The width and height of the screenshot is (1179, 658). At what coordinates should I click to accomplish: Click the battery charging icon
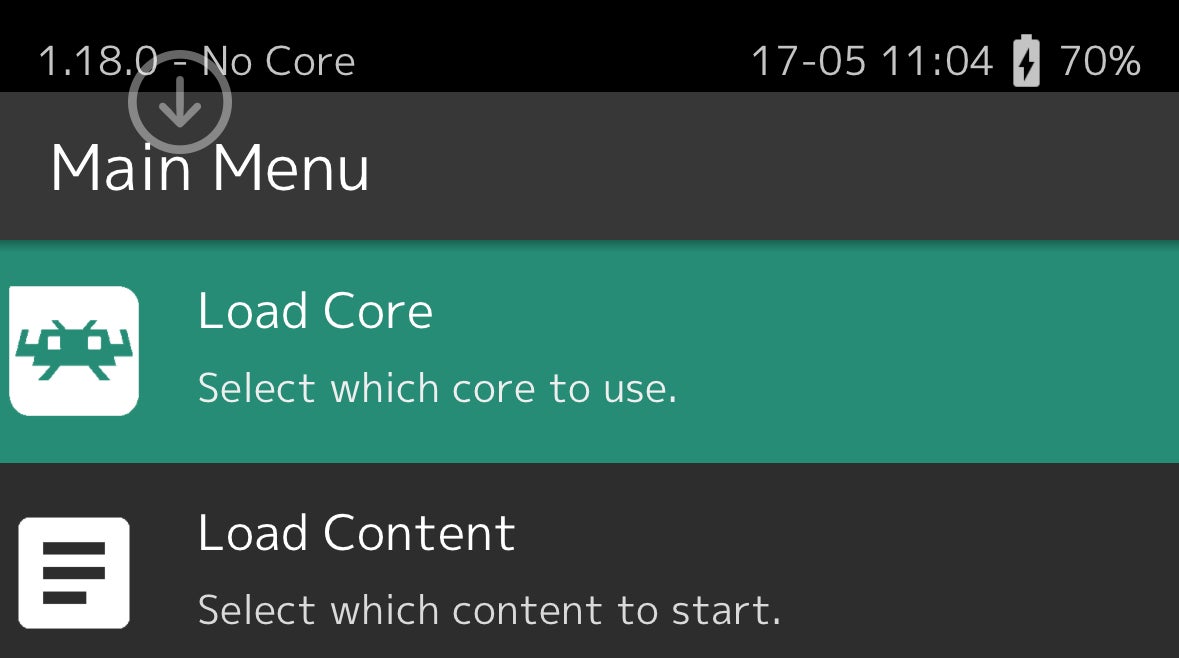(1026, 62)
